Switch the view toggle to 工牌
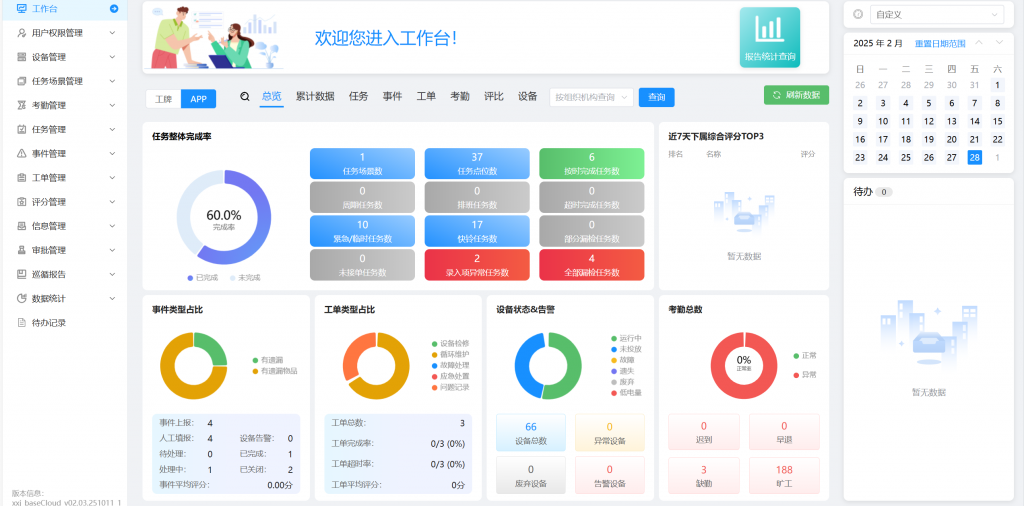This screenshot has width=1024, height=506. click(164, 99)
